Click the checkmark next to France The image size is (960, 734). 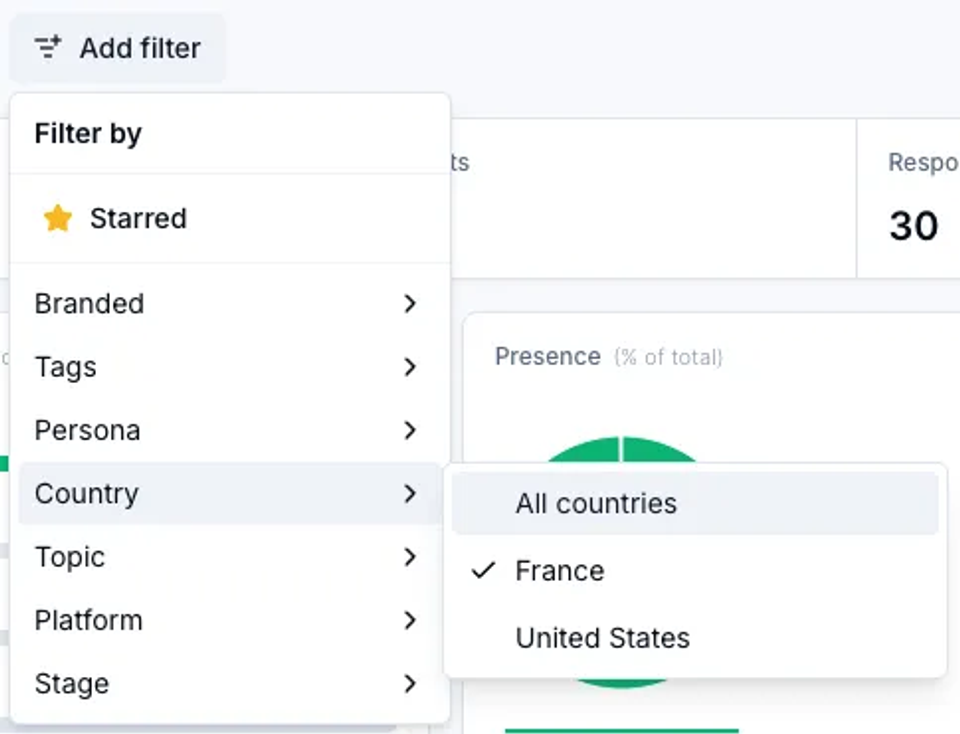pyautogui.click(x=483, y=571)
